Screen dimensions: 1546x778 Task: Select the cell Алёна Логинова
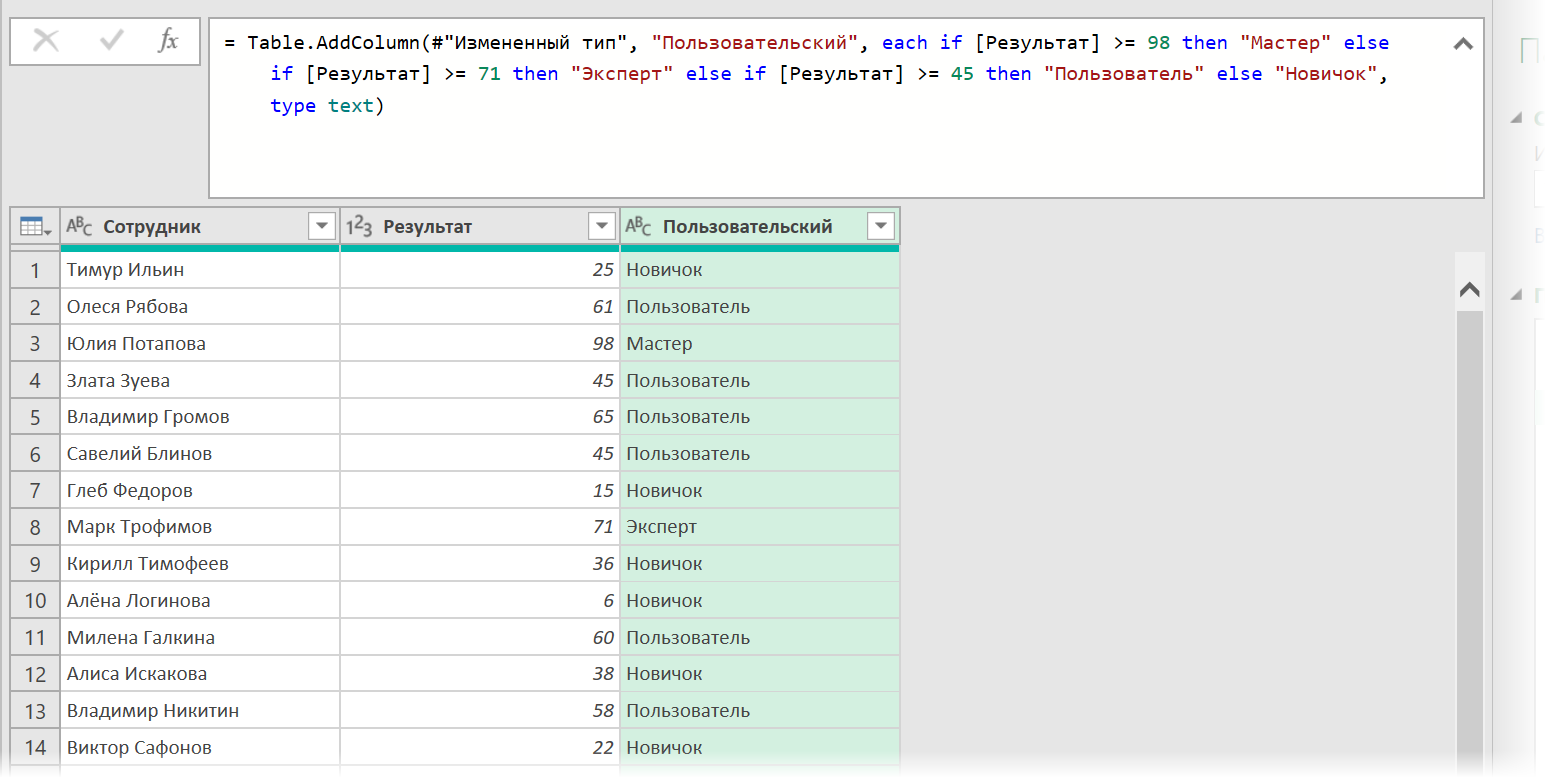200,601
